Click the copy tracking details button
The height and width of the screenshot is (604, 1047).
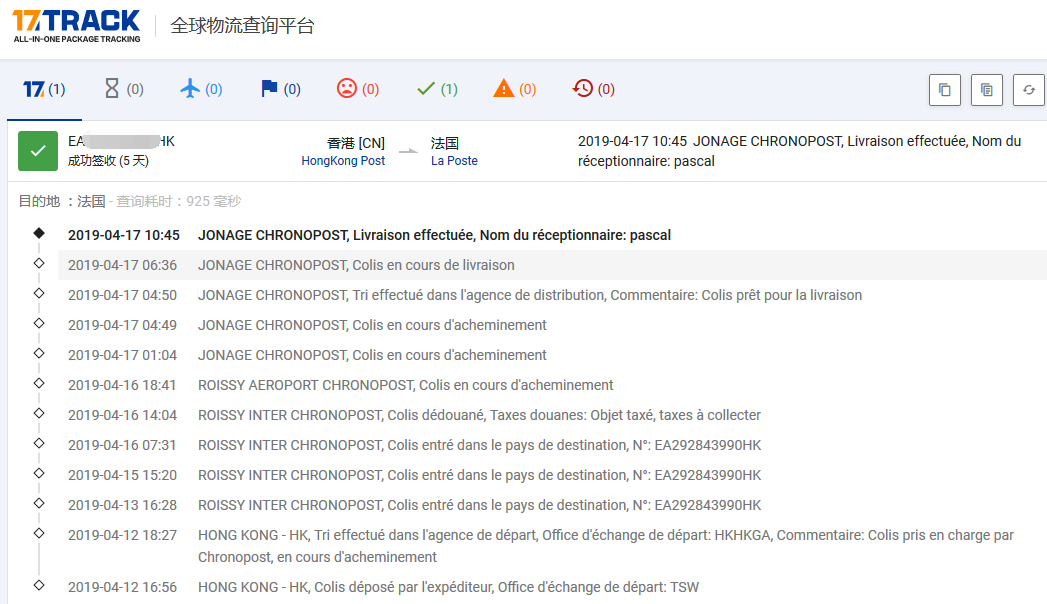coord(986,90)
